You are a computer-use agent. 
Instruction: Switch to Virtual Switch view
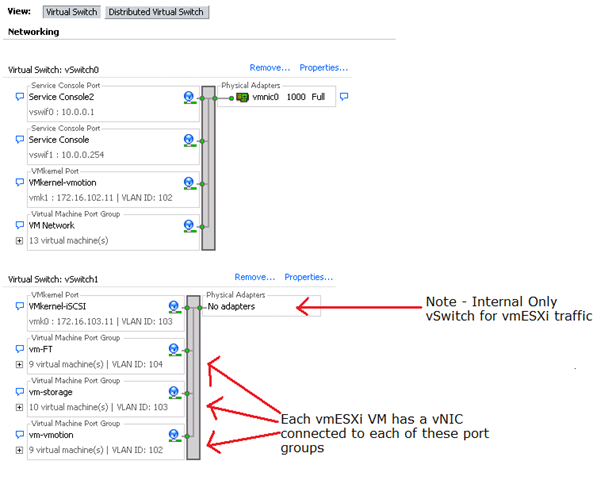pos(70,12)
